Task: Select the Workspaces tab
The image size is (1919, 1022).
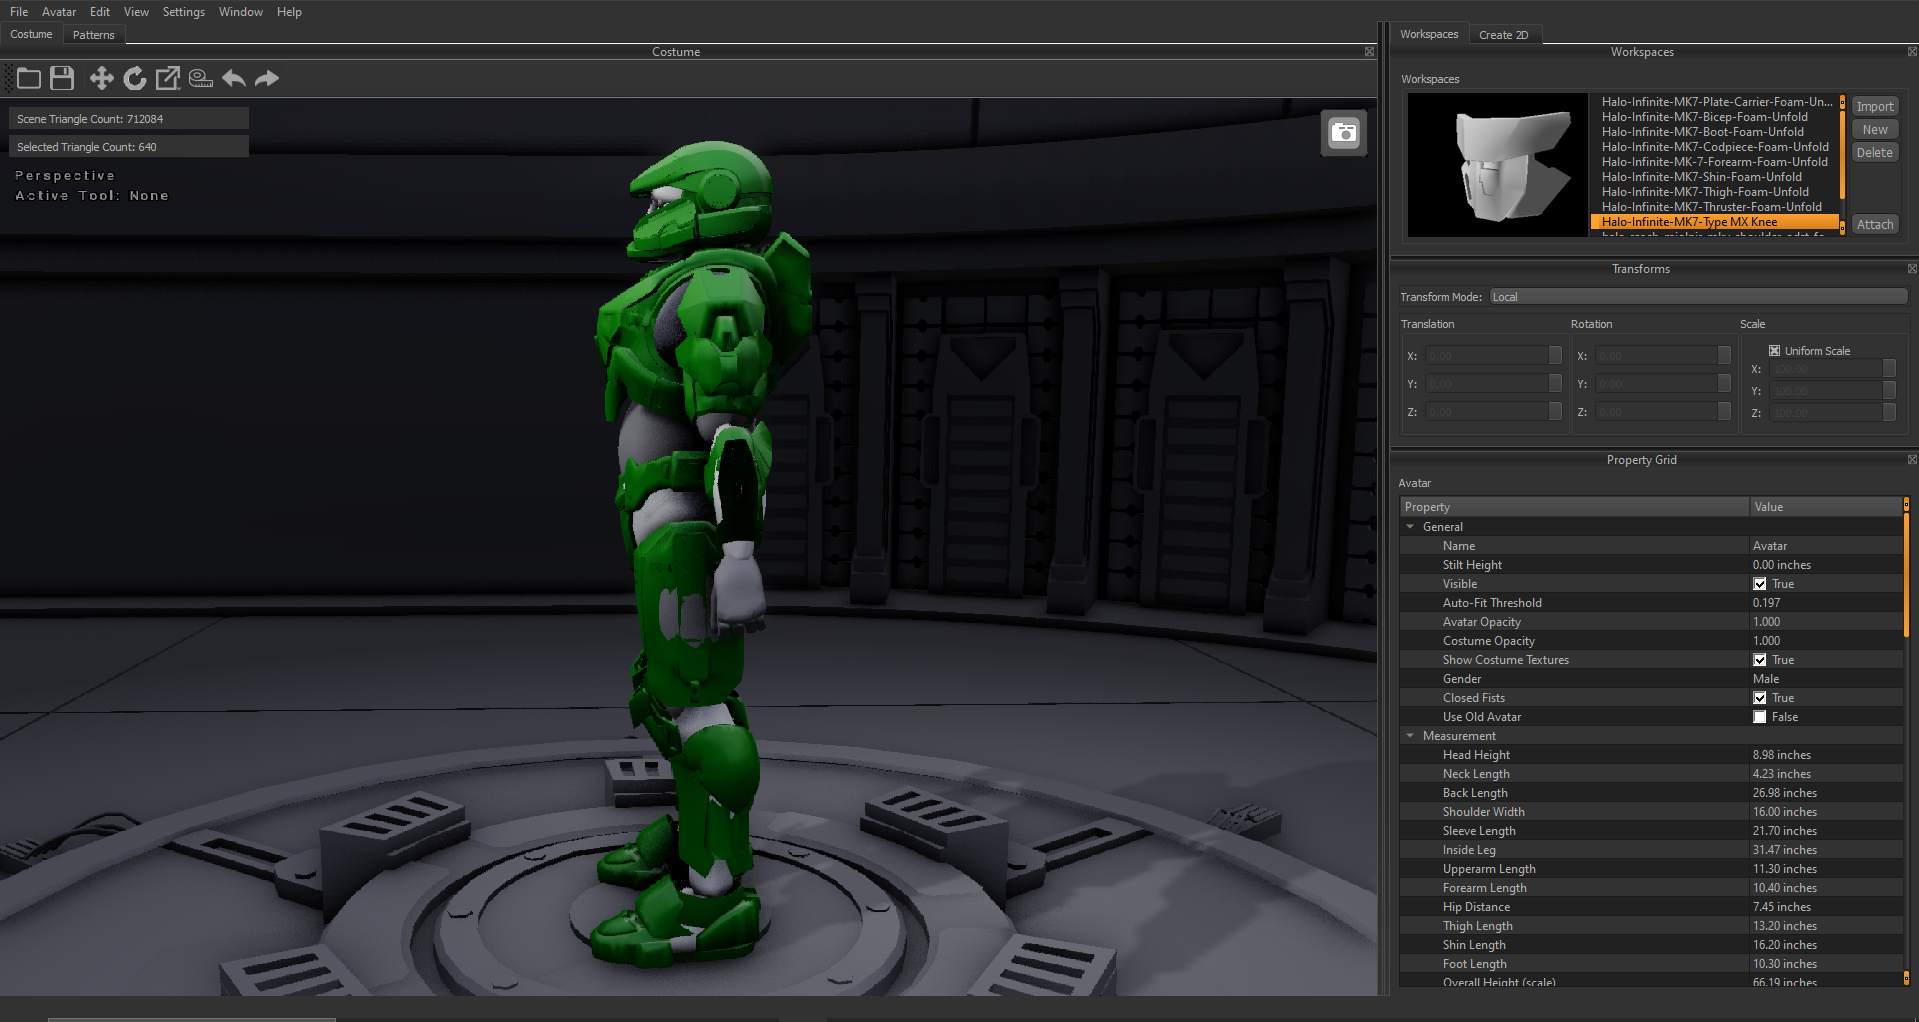Action: pos(1429,34)
